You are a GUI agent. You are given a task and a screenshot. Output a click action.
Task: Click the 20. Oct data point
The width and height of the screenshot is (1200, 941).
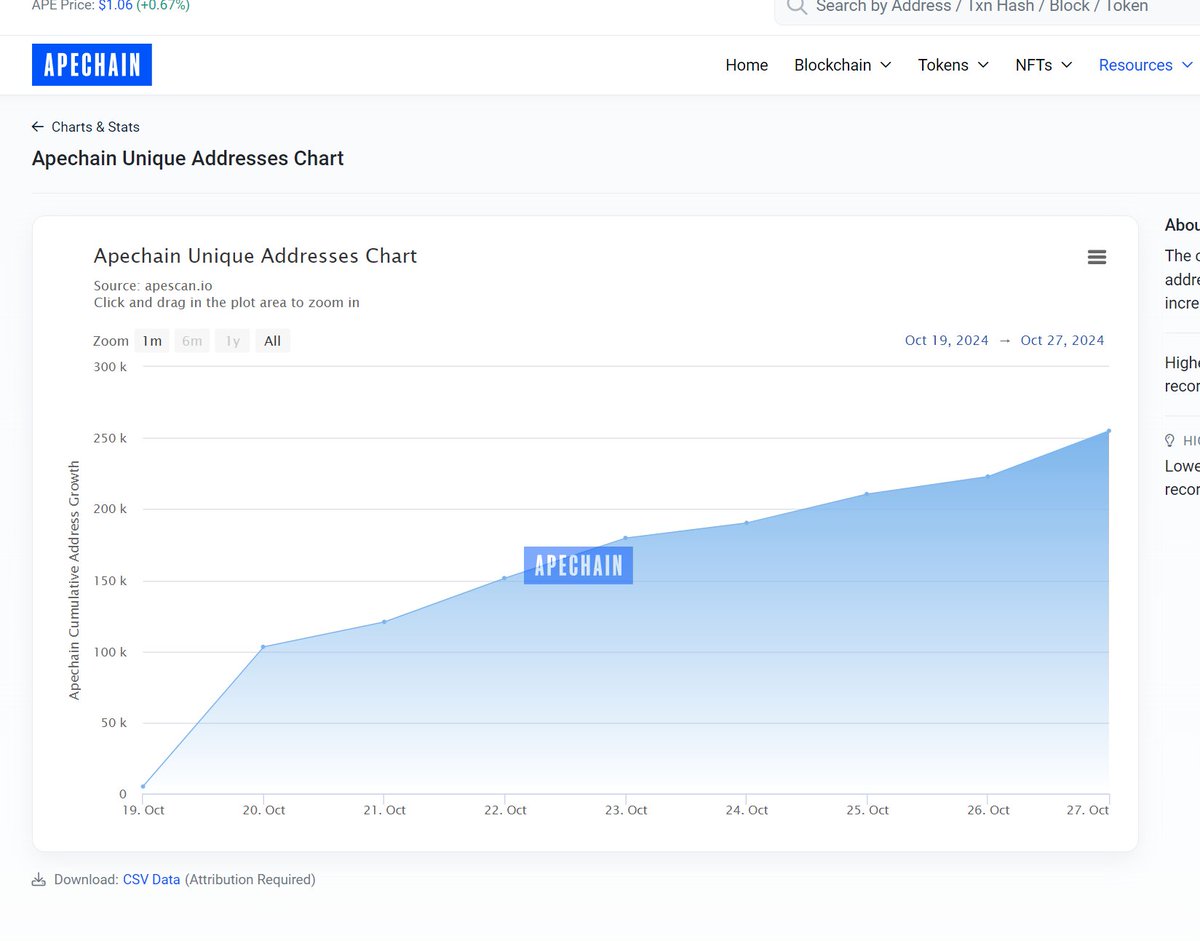point(263,647)
